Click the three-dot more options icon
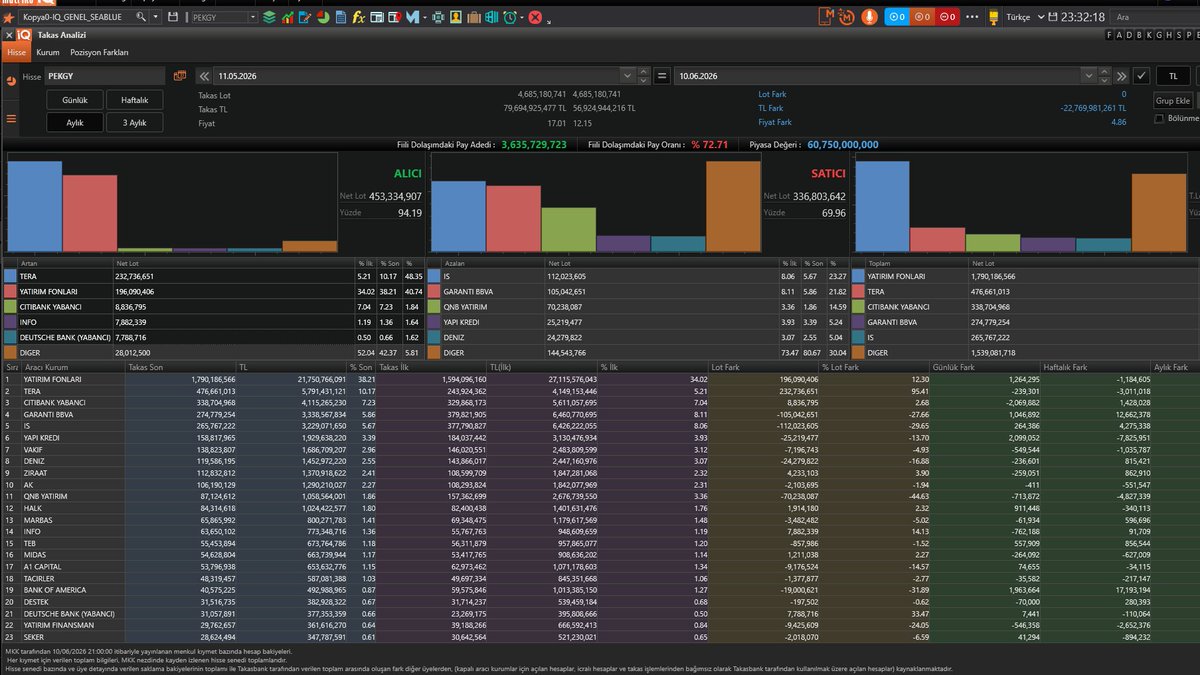Screen dimensions: 1200x675 (972, 17)
